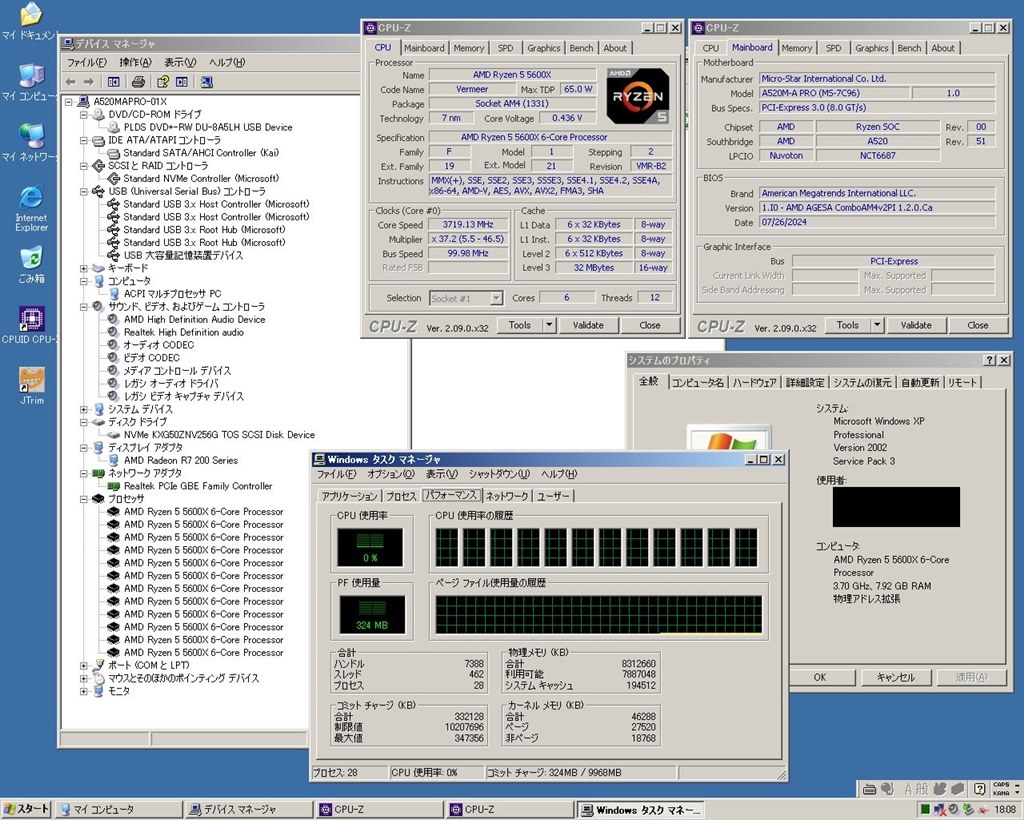The image size is (1024, 820).
Task: Click Close button in CPU-Z Mainboard window
Action: tap(978, 325)
